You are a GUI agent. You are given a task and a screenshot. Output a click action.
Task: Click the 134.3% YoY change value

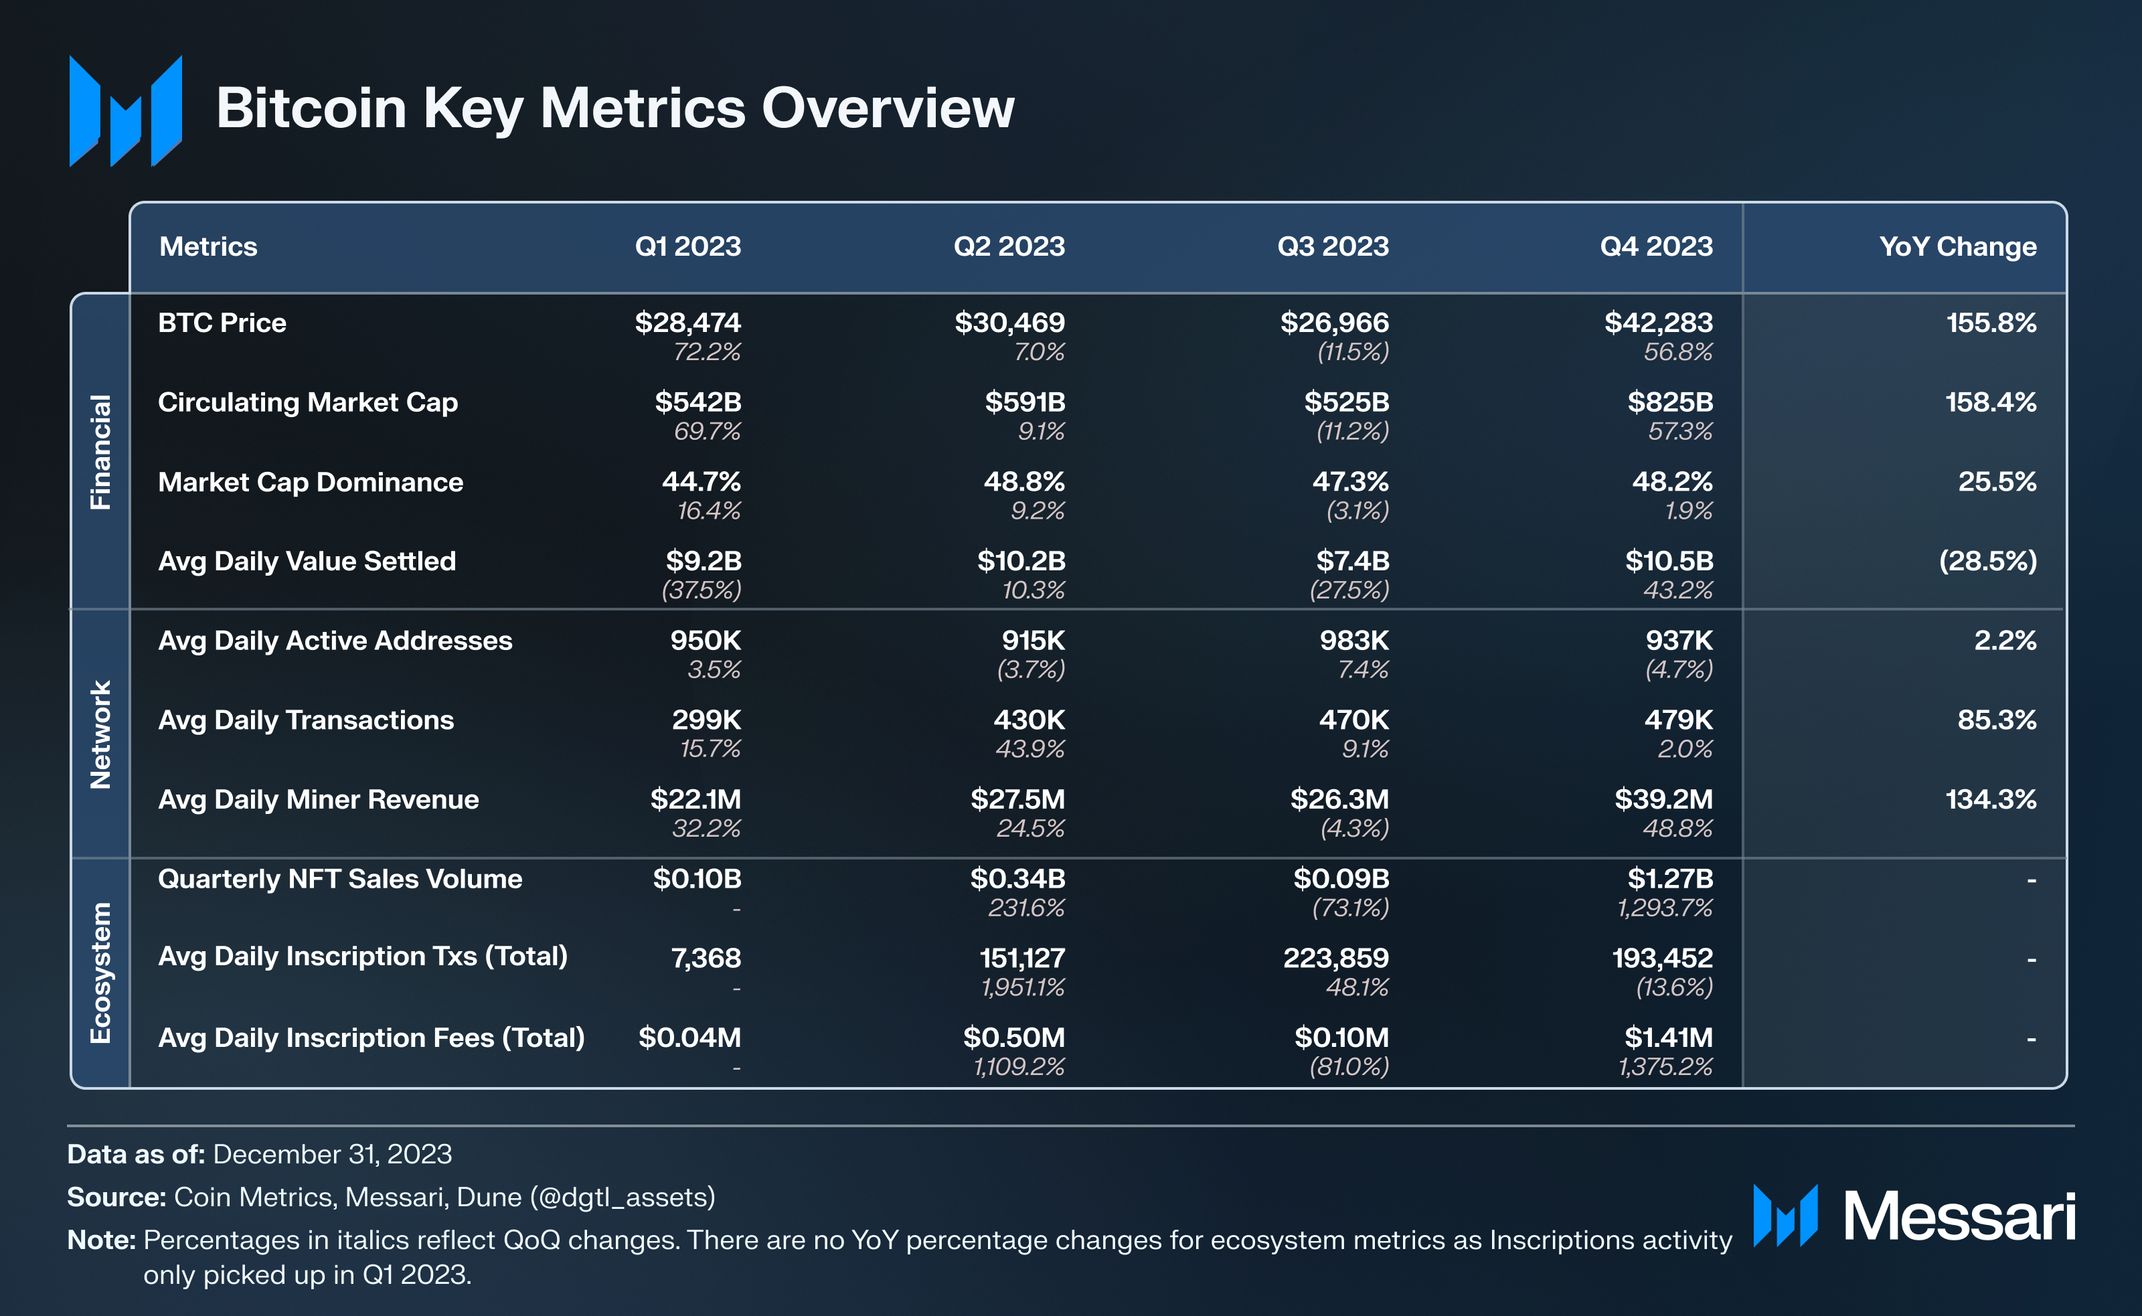point(1991,800)
